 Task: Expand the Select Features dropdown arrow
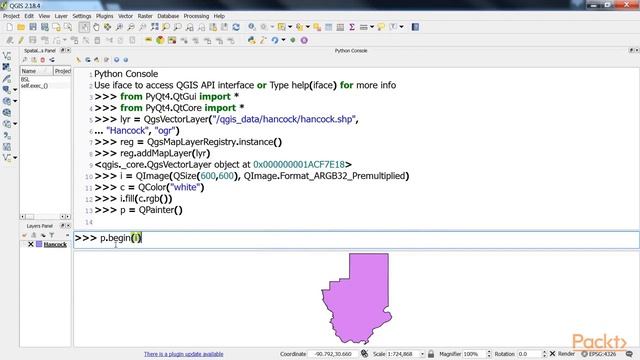pos(290,27)
